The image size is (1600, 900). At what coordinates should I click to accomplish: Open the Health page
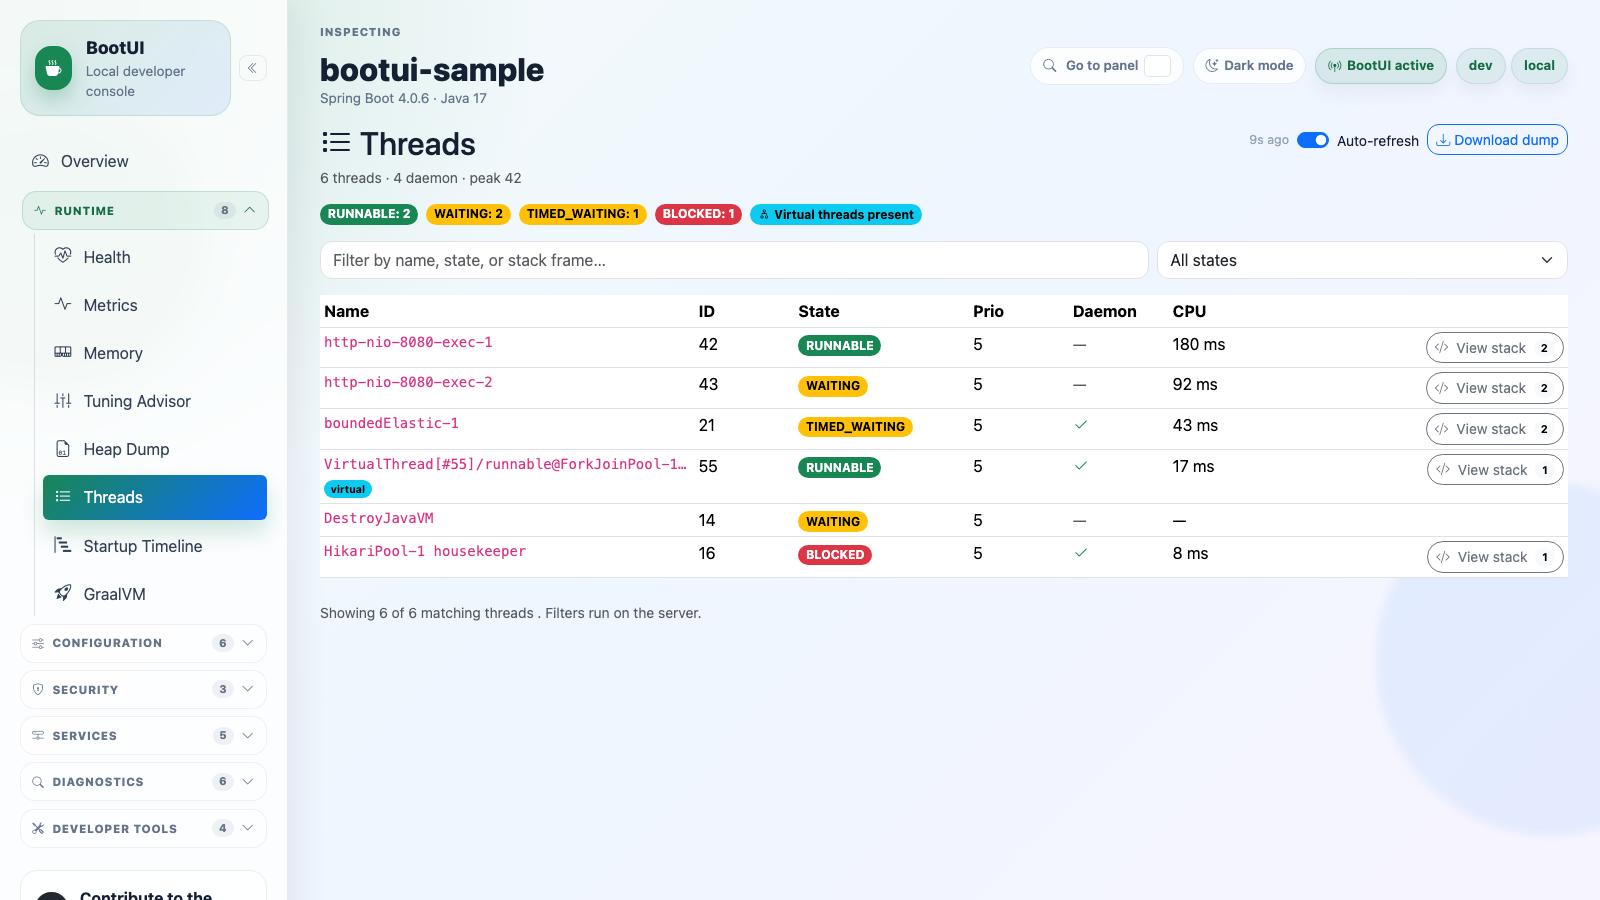[155, 257]
